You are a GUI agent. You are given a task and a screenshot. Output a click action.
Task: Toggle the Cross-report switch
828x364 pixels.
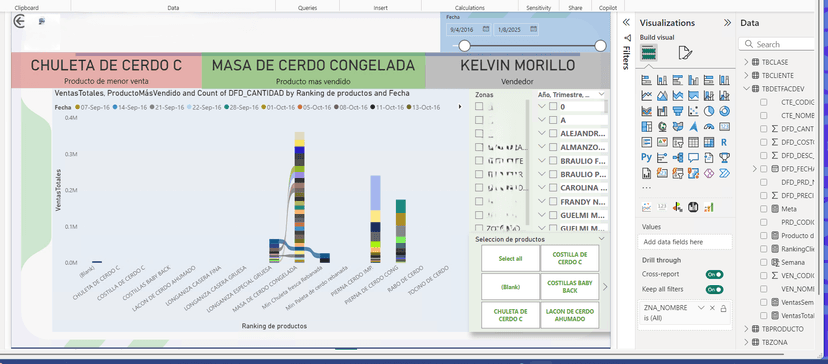(x=714, y=274)
